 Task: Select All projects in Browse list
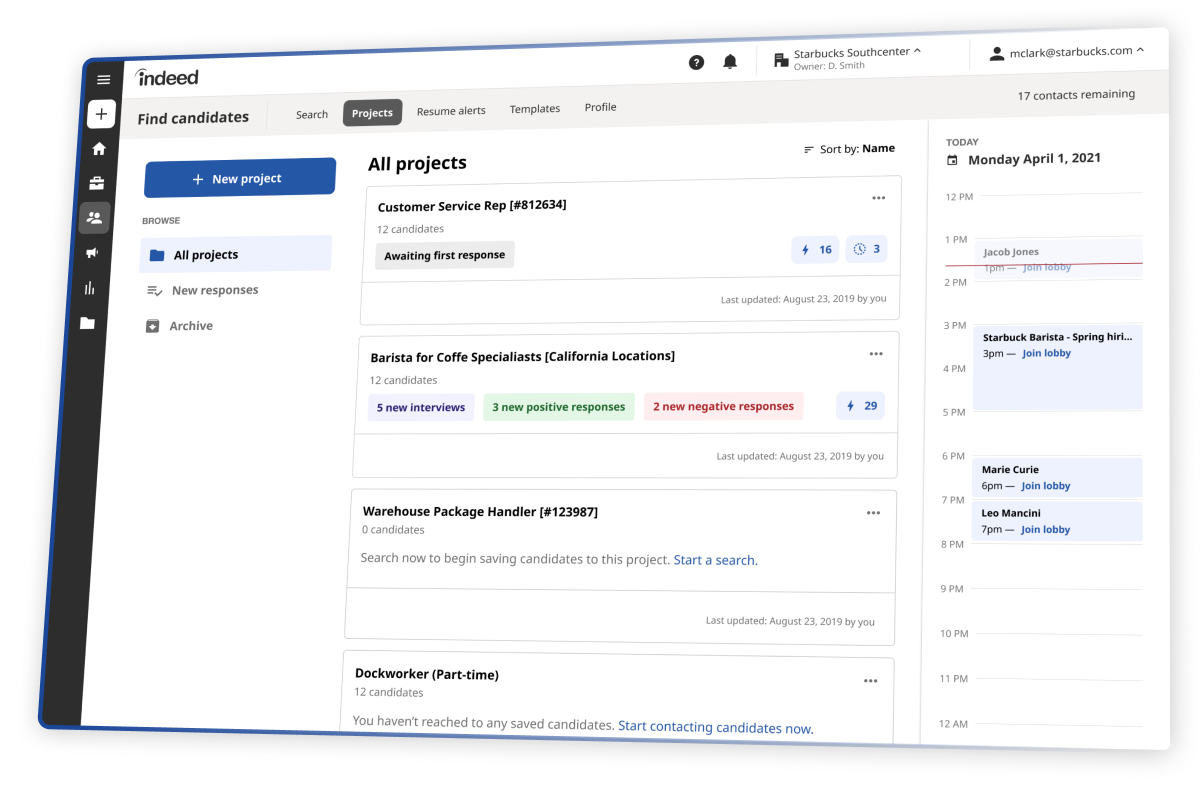[x=235, y=254]
